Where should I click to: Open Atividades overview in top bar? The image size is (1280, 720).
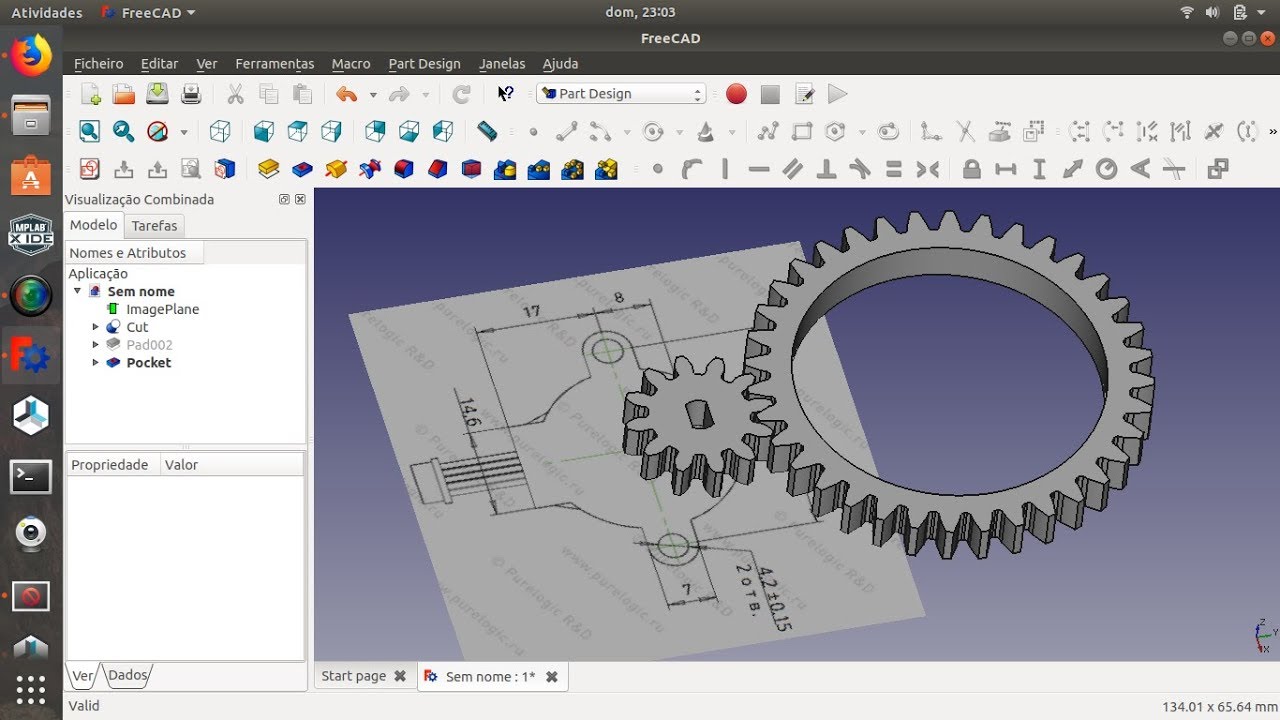47,13
